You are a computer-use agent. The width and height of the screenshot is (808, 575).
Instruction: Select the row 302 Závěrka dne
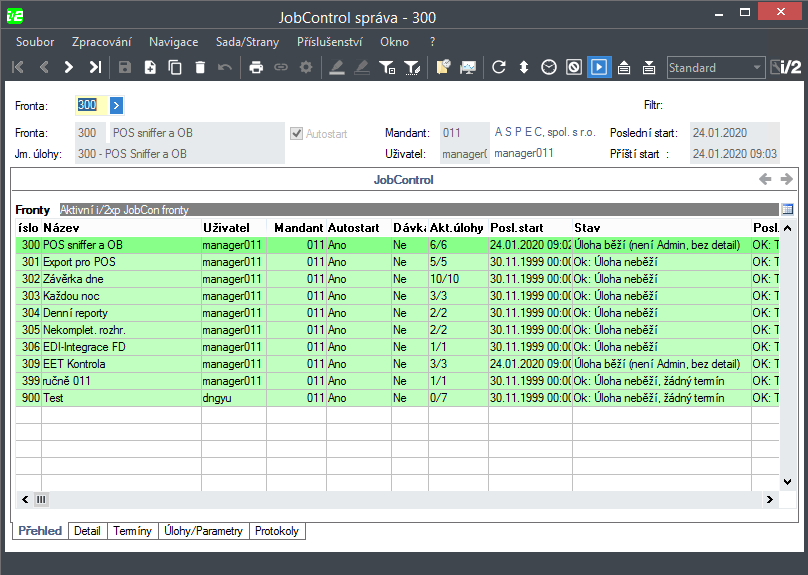(x=397, y=279)
